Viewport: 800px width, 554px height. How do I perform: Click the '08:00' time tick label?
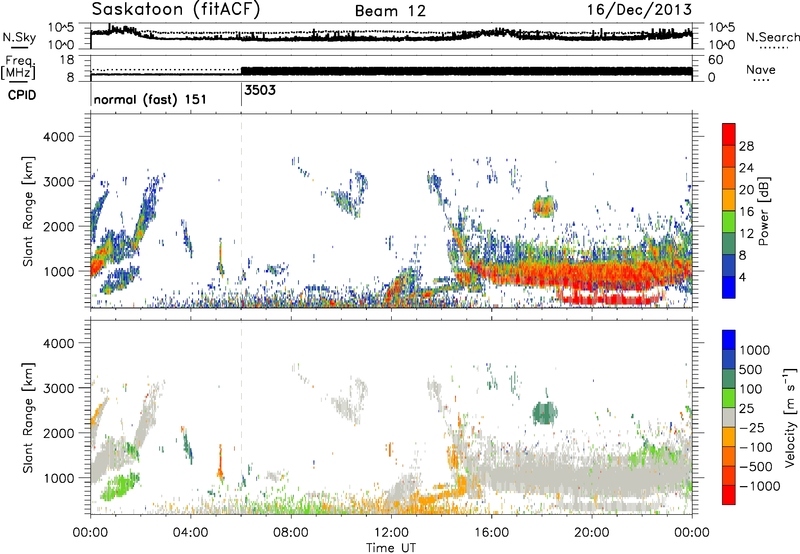pos(291,533)
